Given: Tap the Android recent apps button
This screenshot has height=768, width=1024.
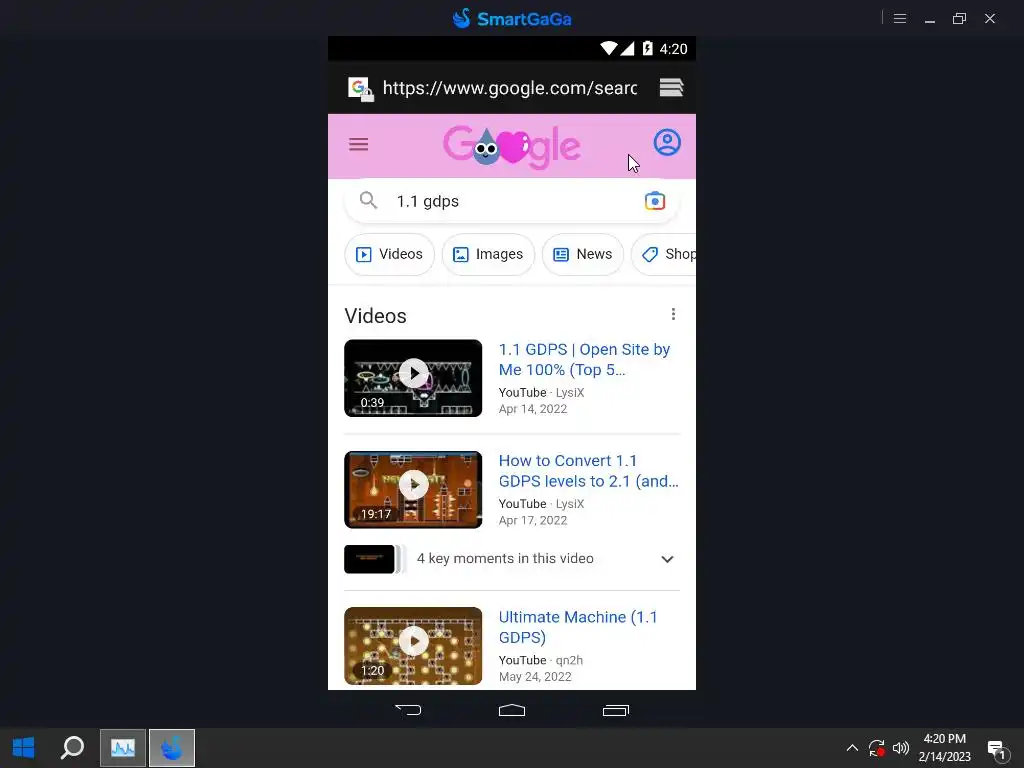Looking at the screenshot, I should (615, 710).
